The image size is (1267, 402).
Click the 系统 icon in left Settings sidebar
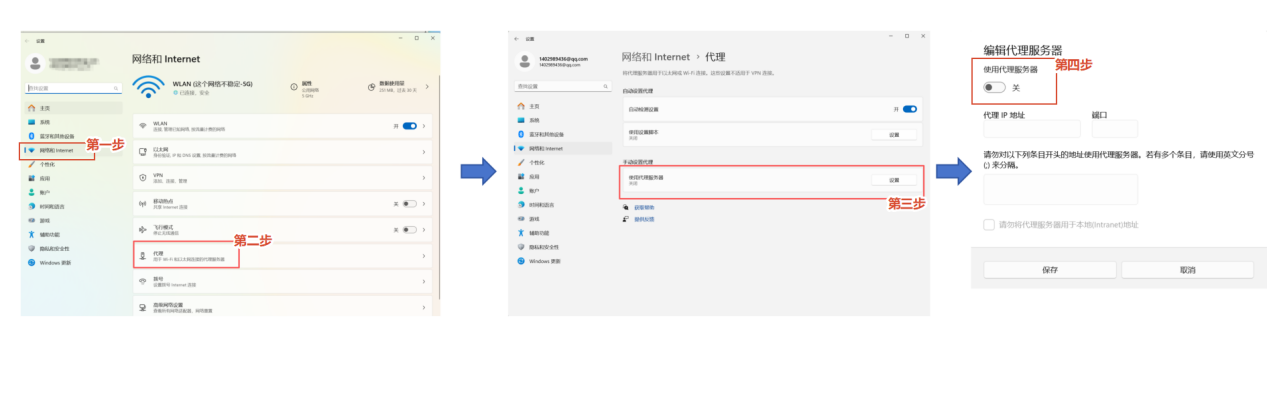[x=32, y=121]
